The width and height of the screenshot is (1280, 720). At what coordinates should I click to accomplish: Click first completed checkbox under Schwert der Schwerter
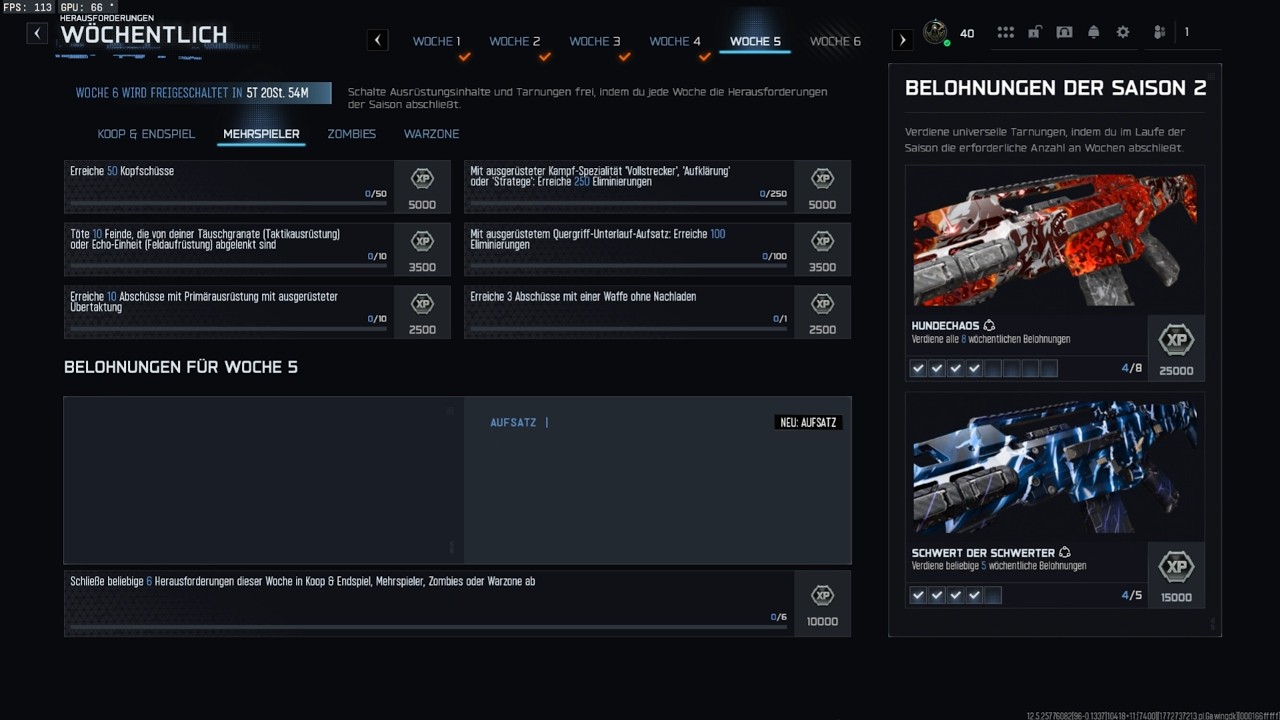tap(918, 596)
